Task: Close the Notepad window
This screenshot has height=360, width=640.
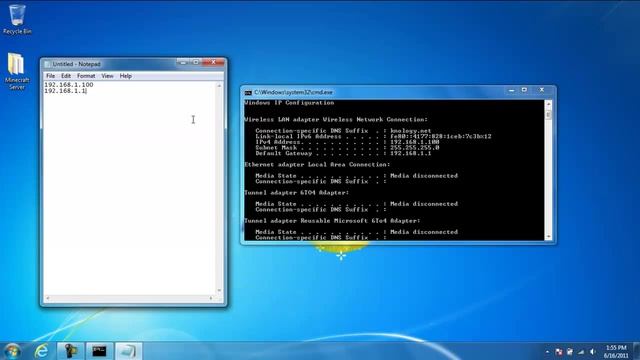Action: 213,62
